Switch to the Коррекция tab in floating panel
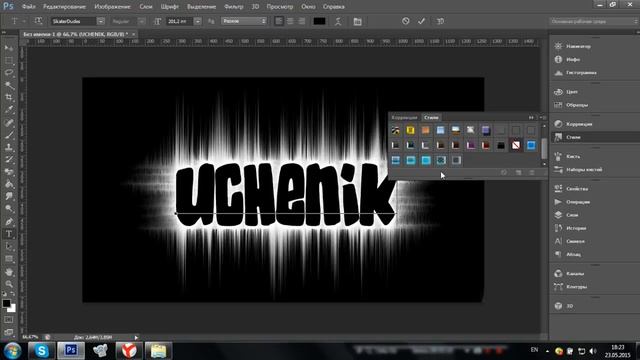 (x=404, y=118)
